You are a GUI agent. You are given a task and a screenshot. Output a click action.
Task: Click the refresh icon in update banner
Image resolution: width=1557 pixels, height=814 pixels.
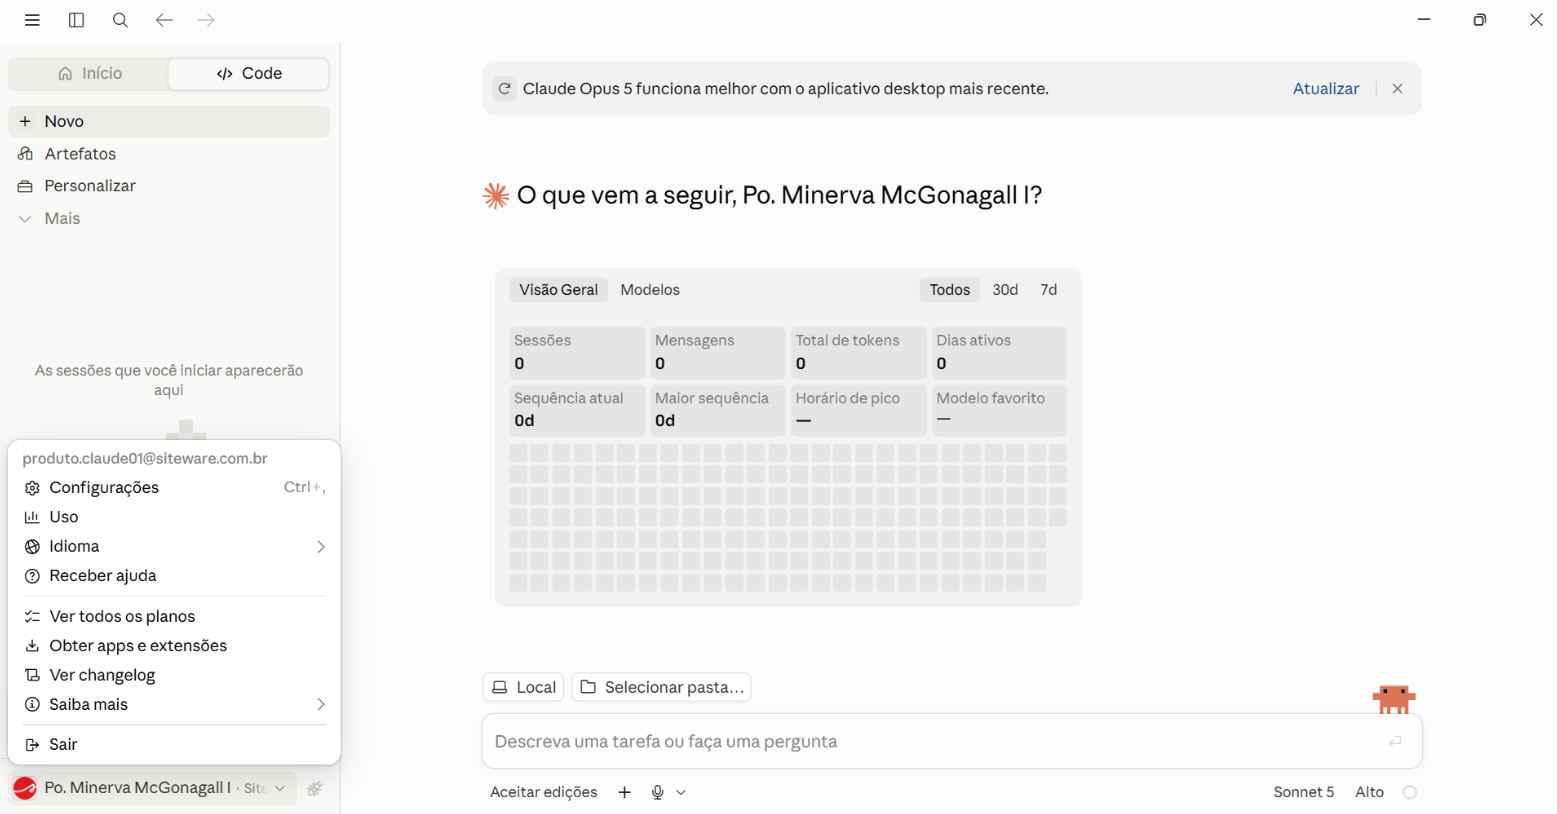[505, 89]
